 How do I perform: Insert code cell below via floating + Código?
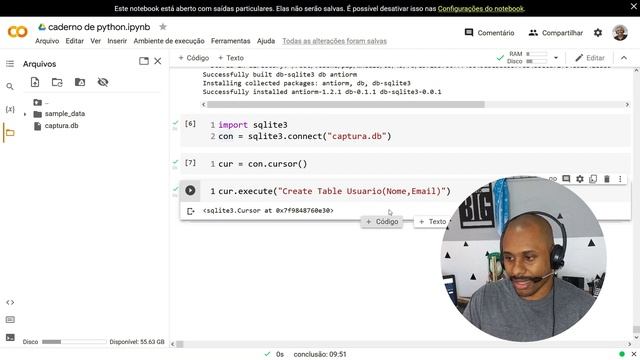[382, 222]
